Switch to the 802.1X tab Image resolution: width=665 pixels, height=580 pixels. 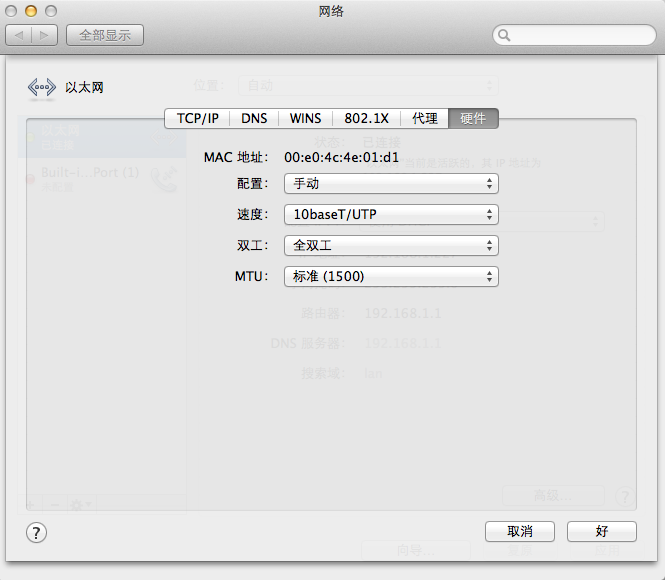click(x=366, y=118)
